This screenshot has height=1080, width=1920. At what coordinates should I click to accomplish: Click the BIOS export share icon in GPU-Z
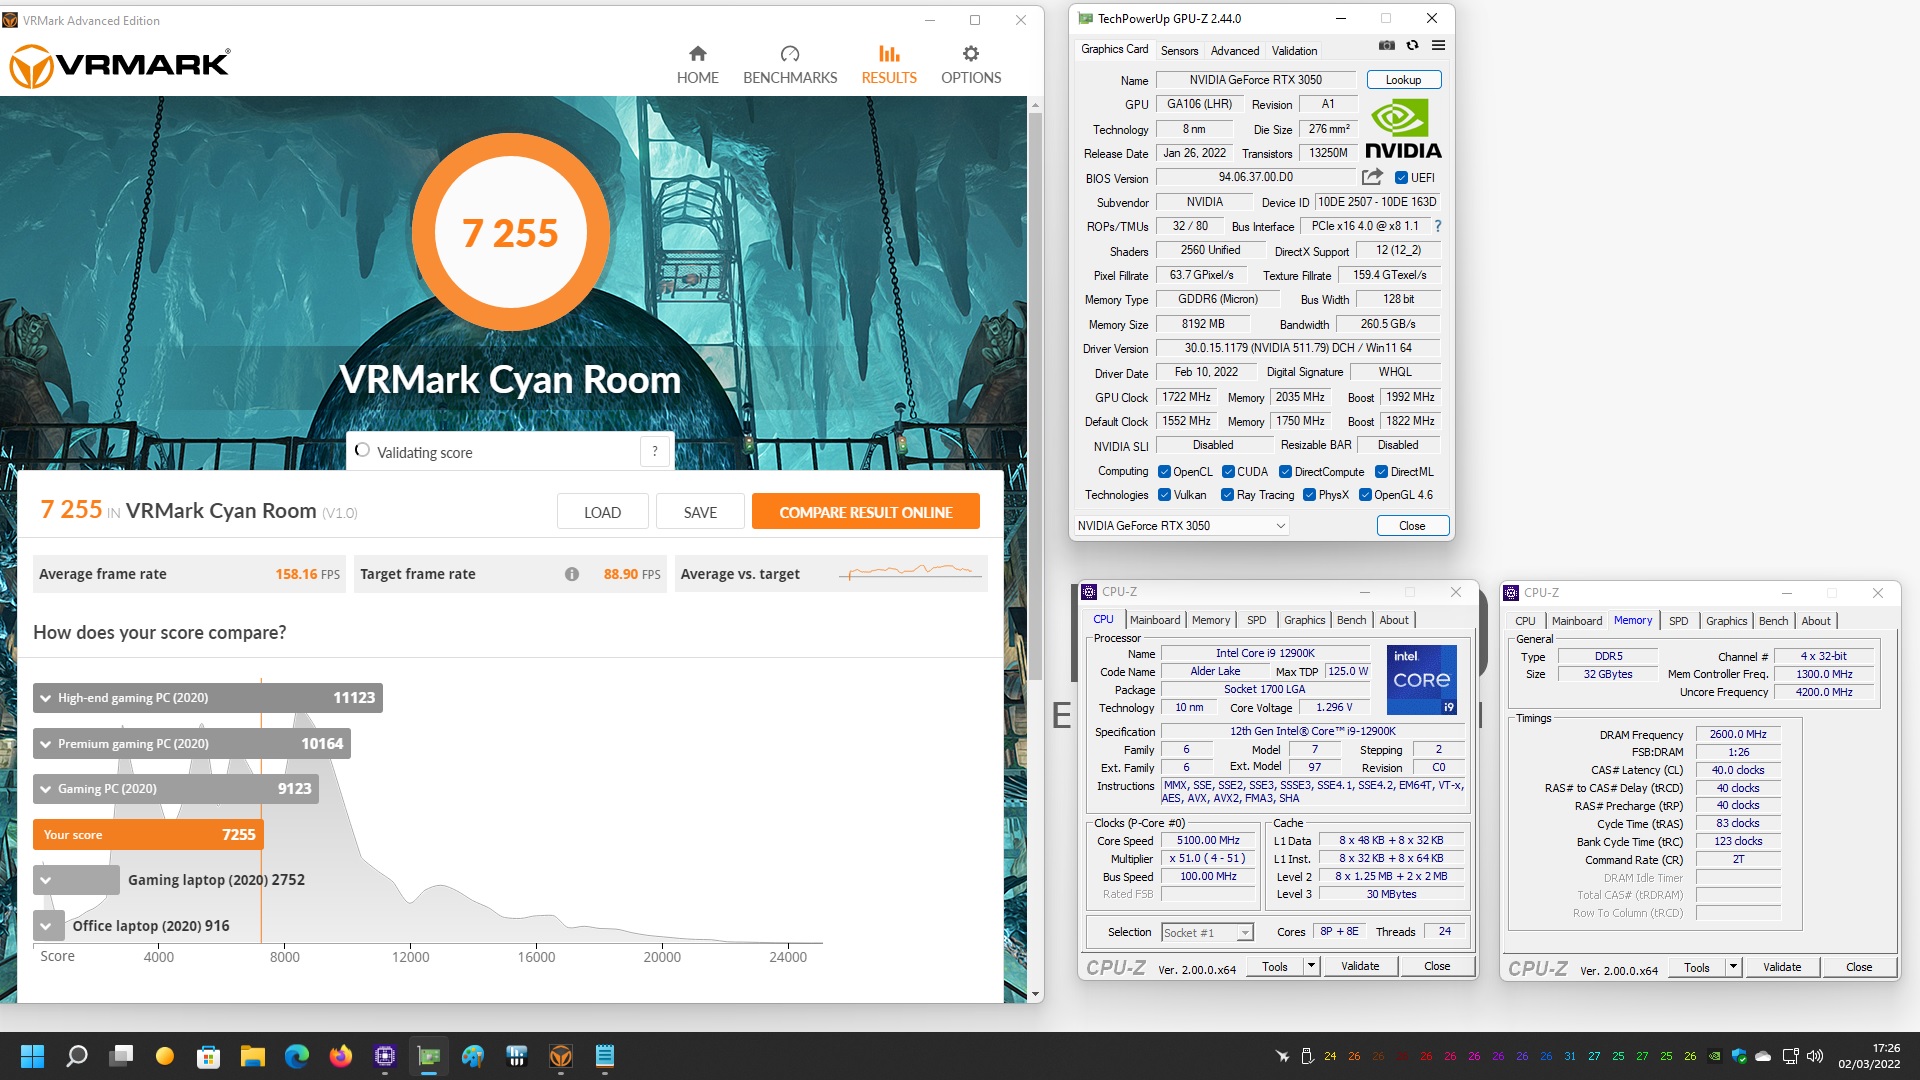pos(1372,177)
